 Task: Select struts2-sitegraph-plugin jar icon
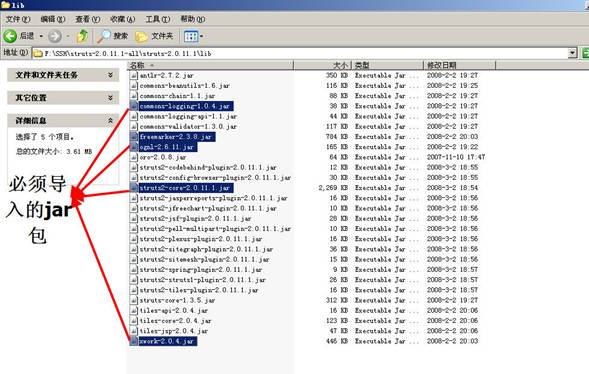[134, 249]
